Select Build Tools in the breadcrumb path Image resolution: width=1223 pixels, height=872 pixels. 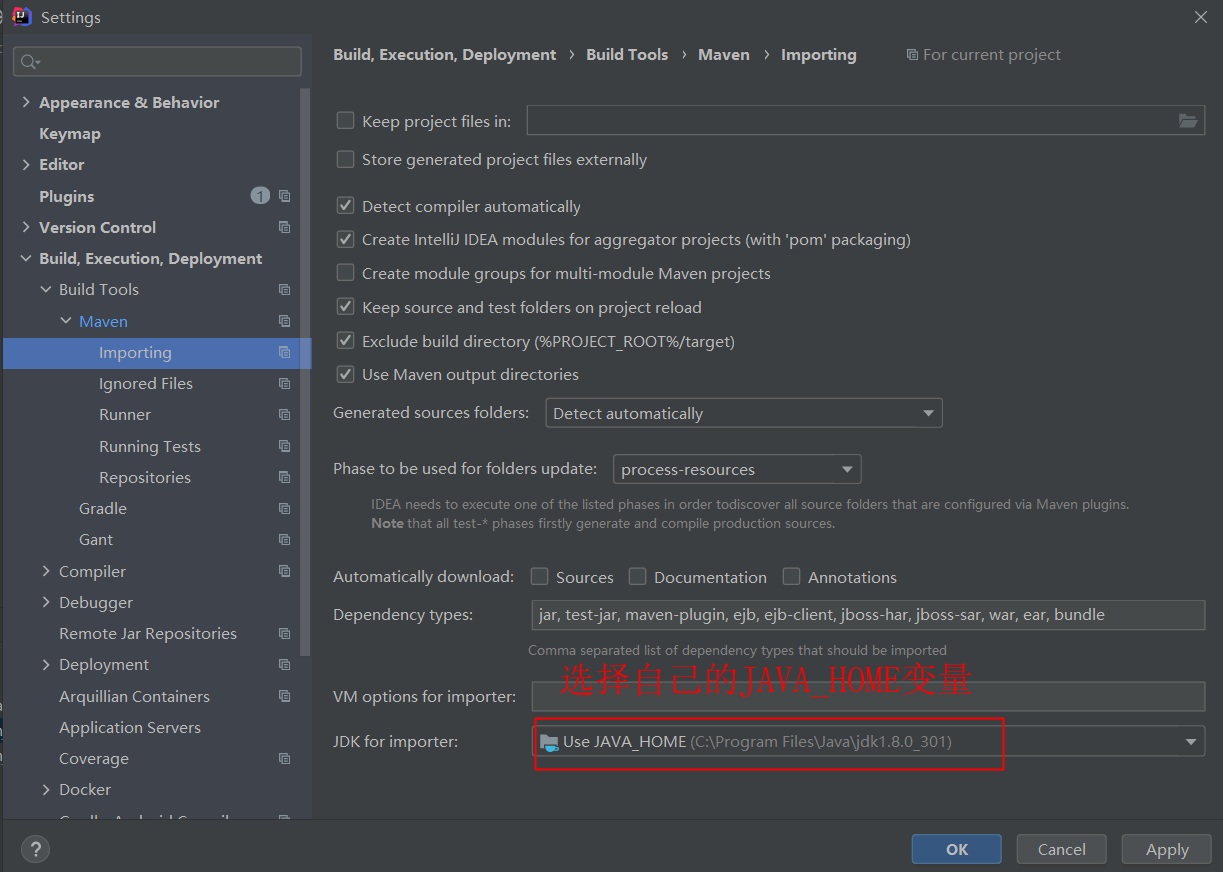point(627,54)
